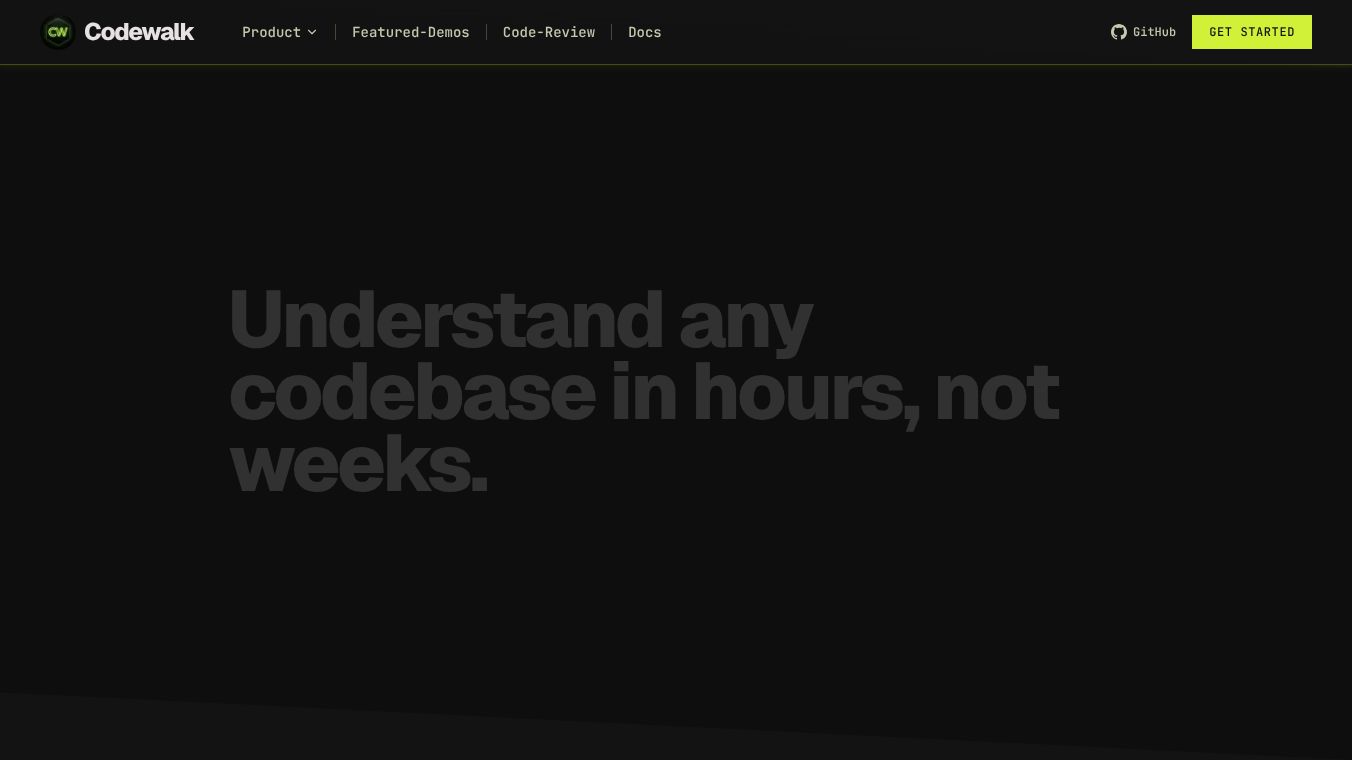Screen dimensions: 1352x760
Task: Open the Docs navigation item
Action: [x=644, y=32]
